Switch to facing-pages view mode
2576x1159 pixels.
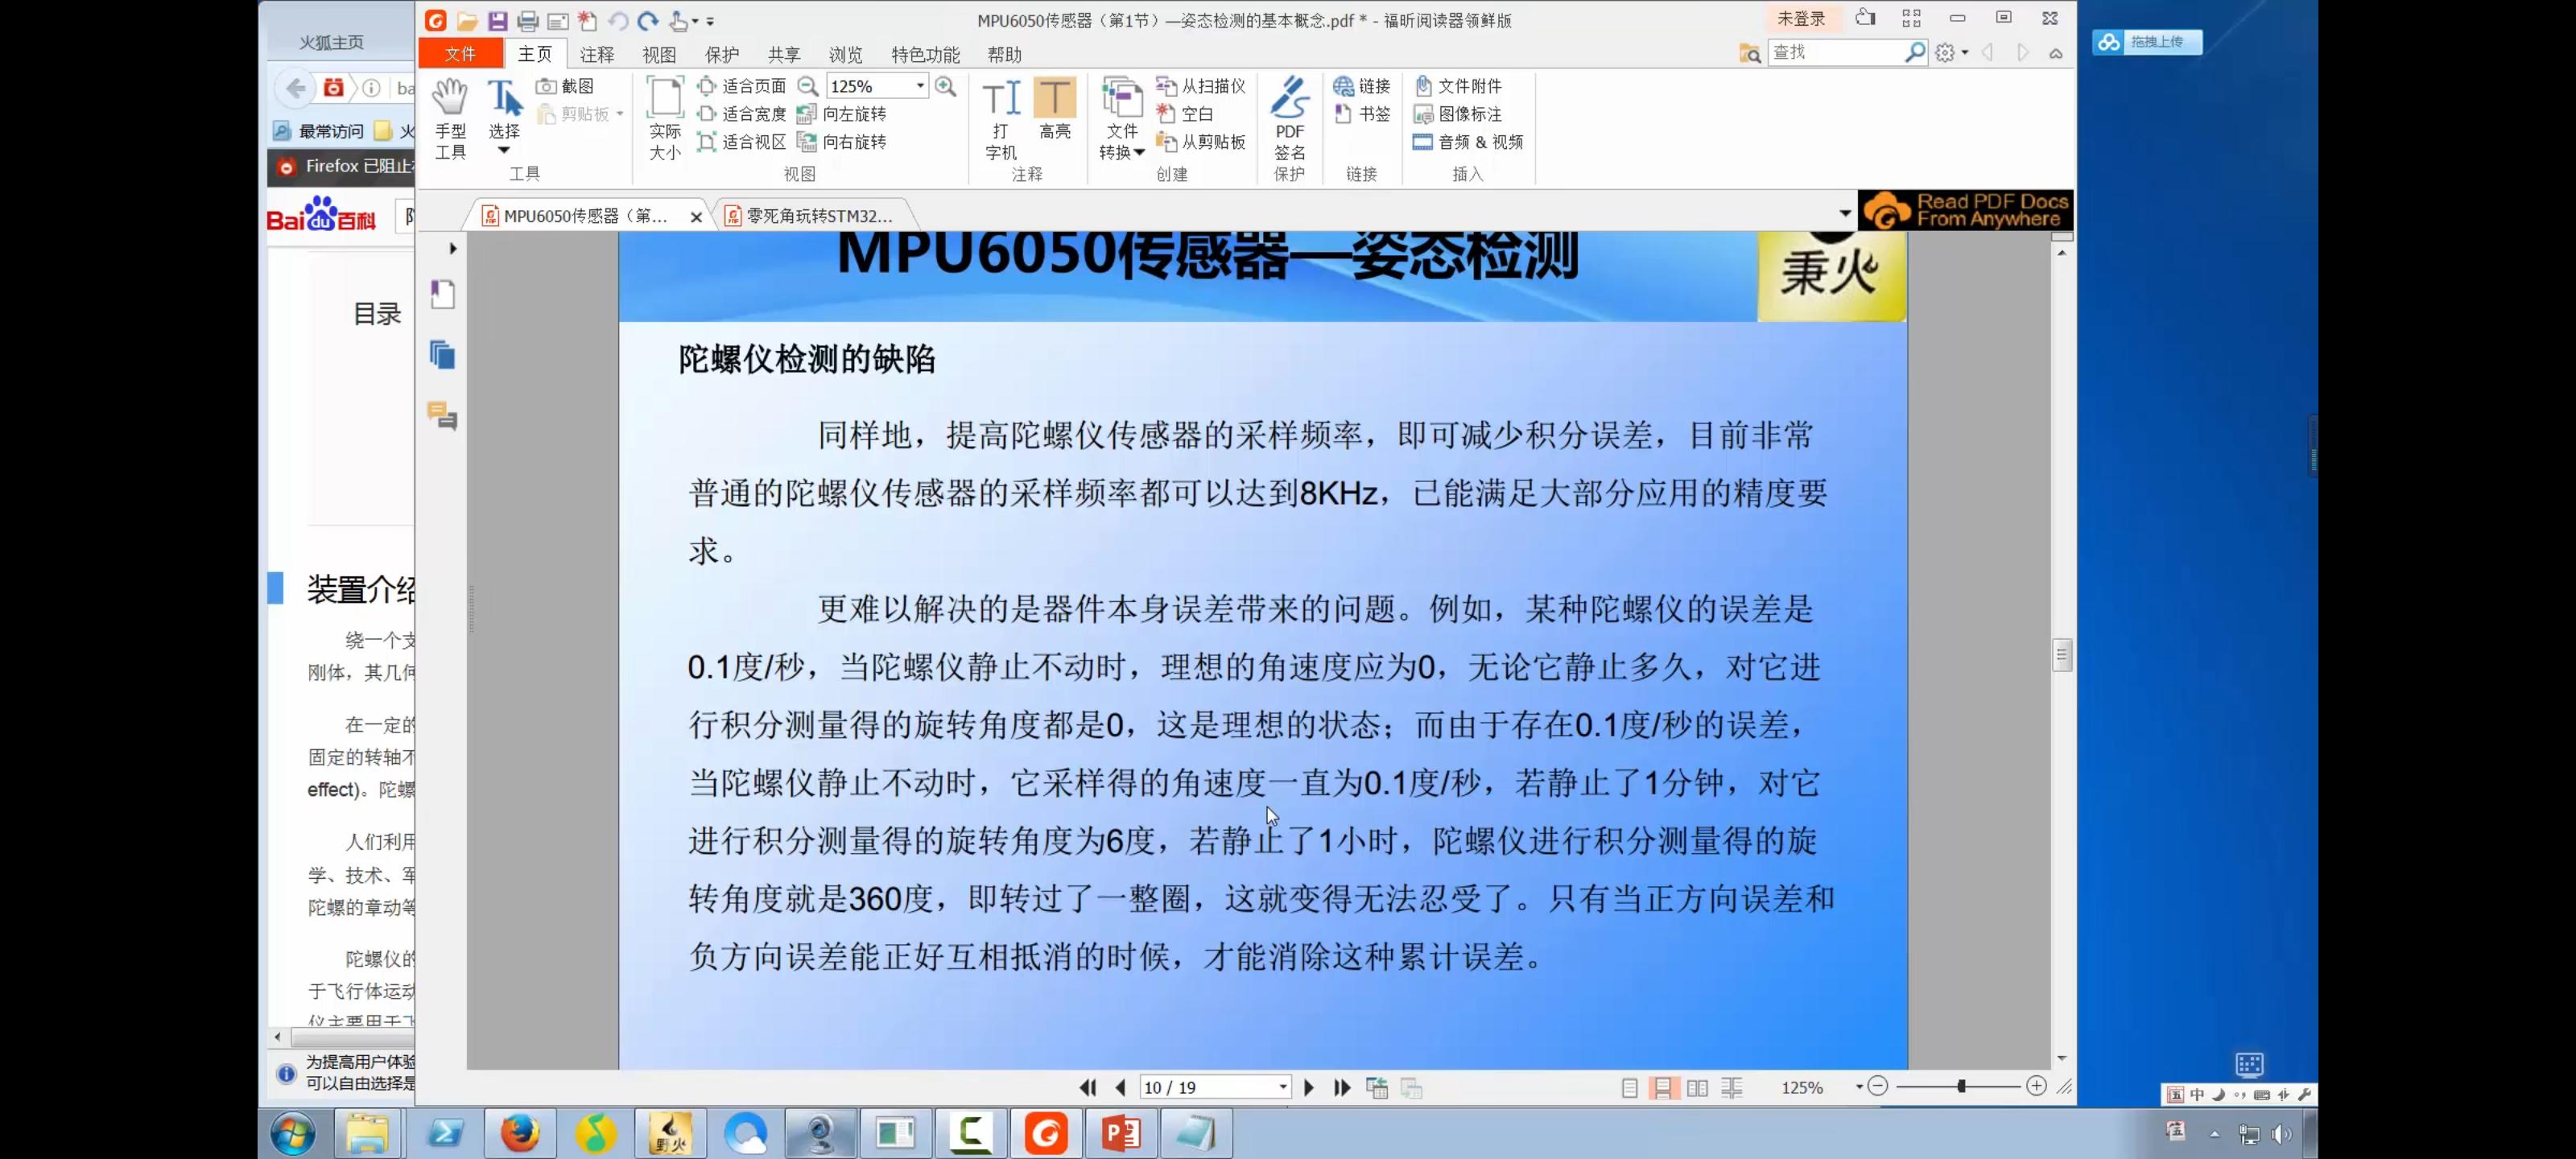click(1697, 1087)
